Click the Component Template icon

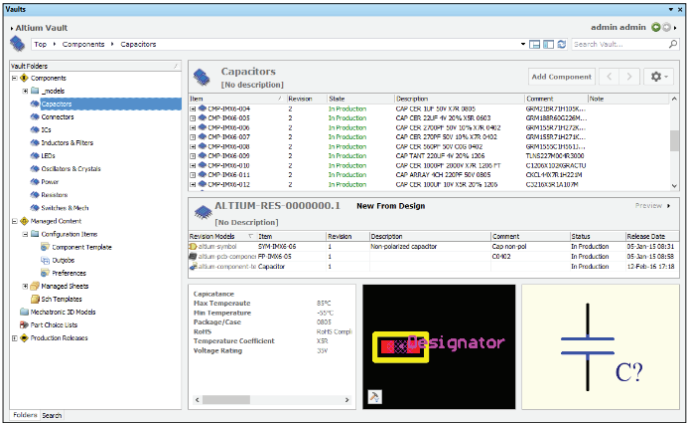tap(45, 247)
